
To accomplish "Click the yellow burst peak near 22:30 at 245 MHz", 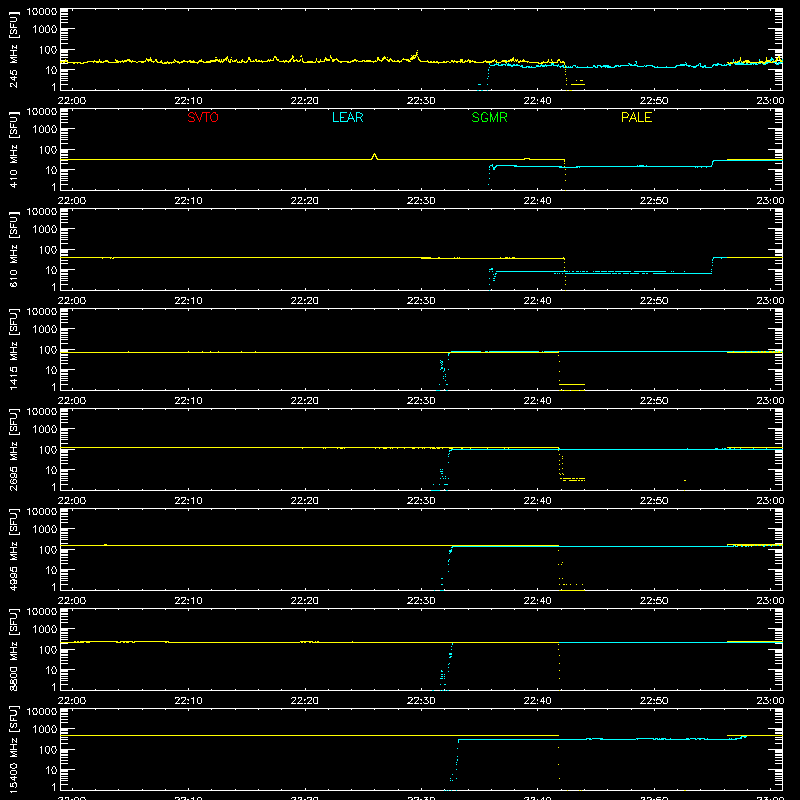I will [417, 53].
